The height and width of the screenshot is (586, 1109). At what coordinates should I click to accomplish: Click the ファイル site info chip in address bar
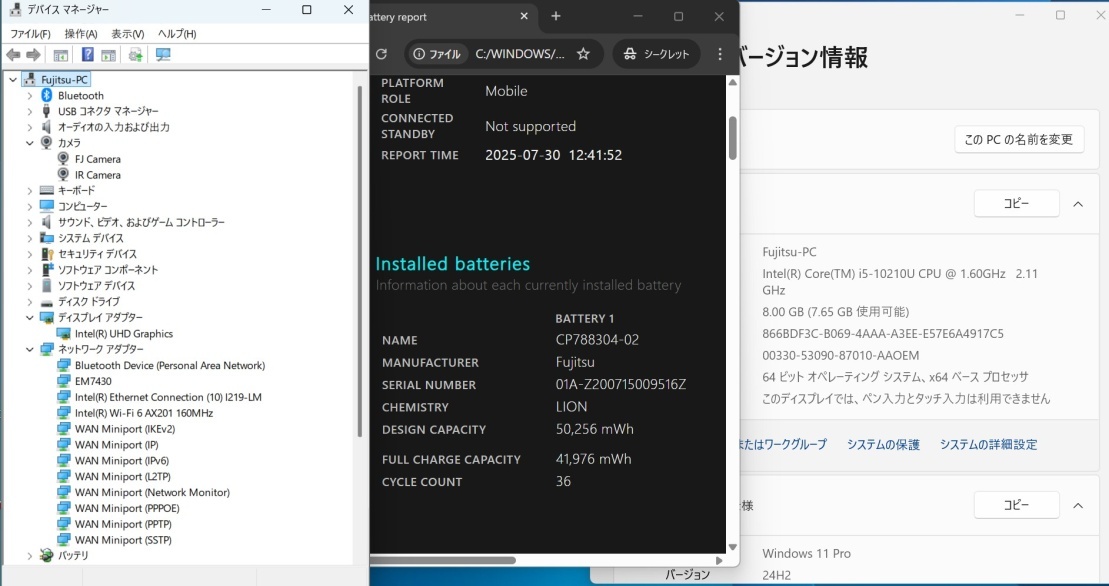click(x=437, y=54)
